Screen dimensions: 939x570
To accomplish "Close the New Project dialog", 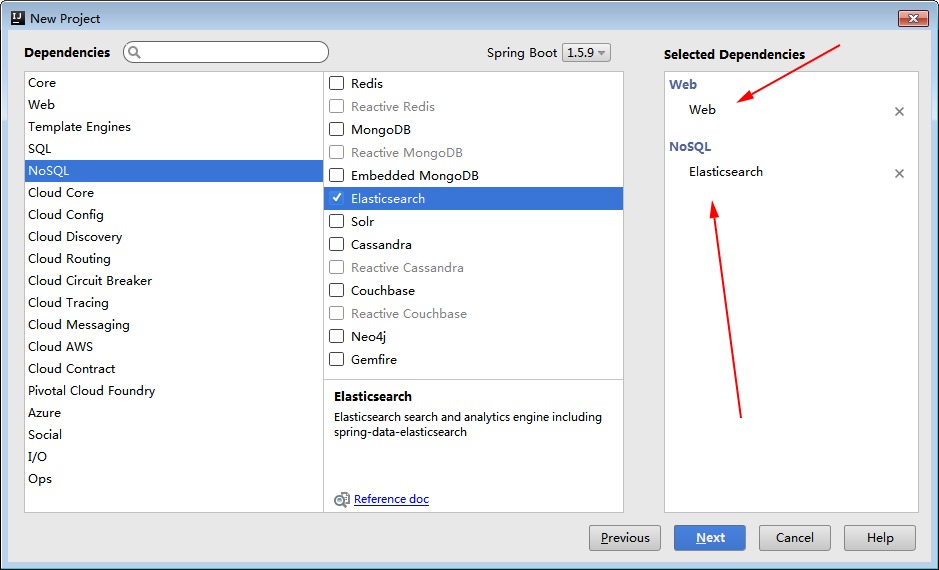I will (912, 18).
